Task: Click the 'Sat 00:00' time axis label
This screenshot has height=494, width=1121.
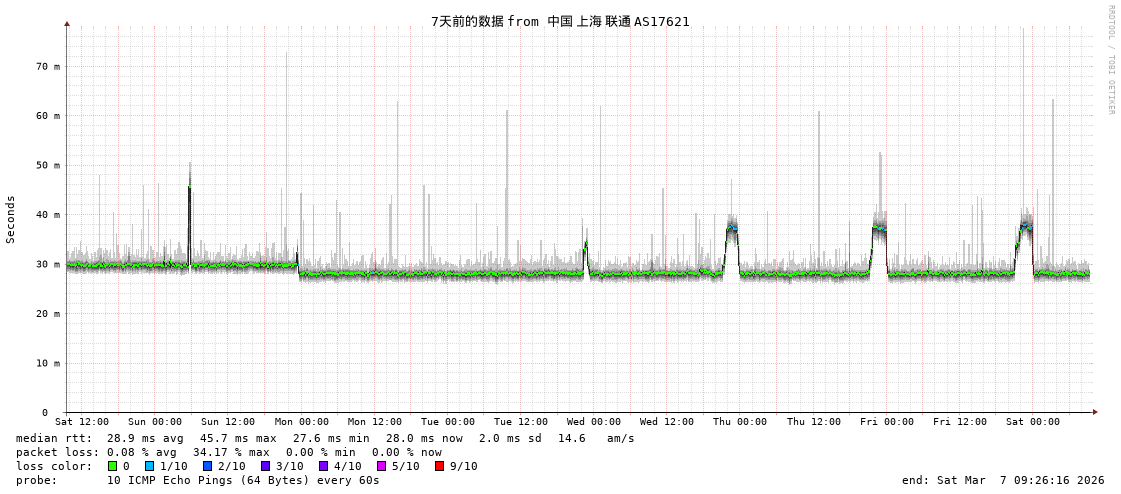Action: pyautogui.click(x=1032, y=422)
